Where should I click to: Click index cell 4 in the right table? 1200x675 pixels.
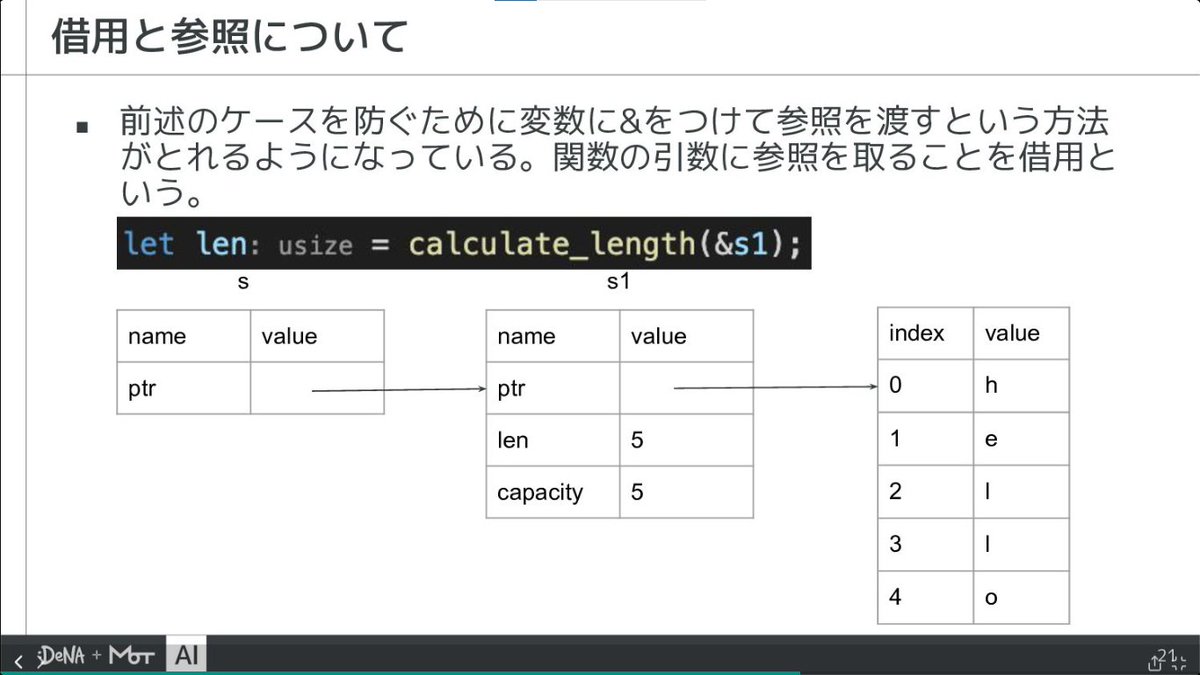[x=926, y=597]
